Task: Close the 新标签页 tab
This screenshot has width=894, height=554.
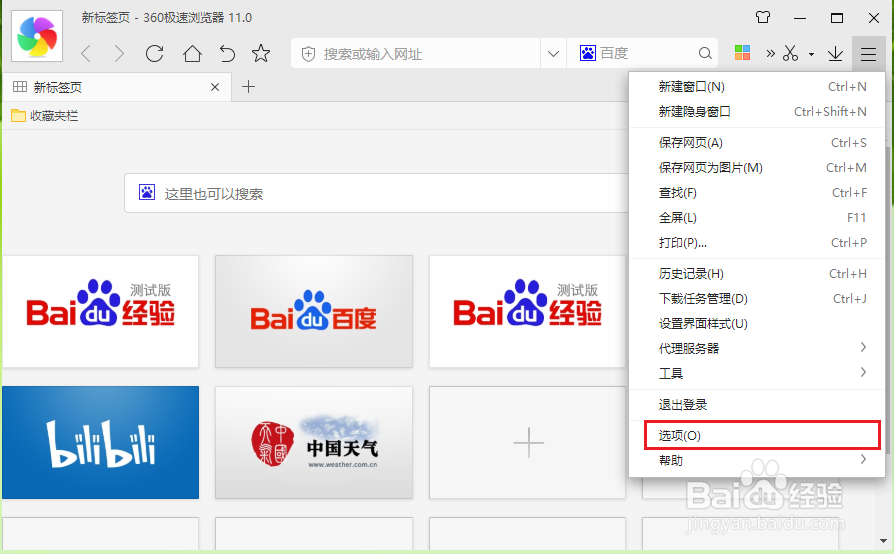Action: tap(215, 87)
